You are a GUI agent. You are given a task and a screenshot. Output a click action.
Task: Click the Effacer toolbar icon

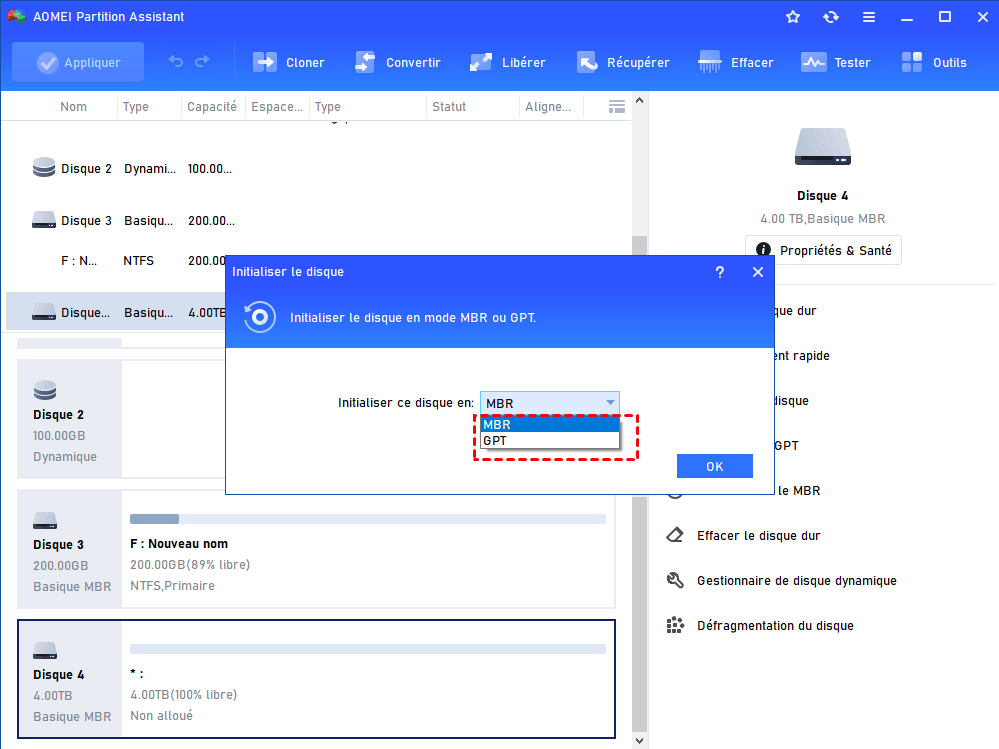click(x=711, y=62)
